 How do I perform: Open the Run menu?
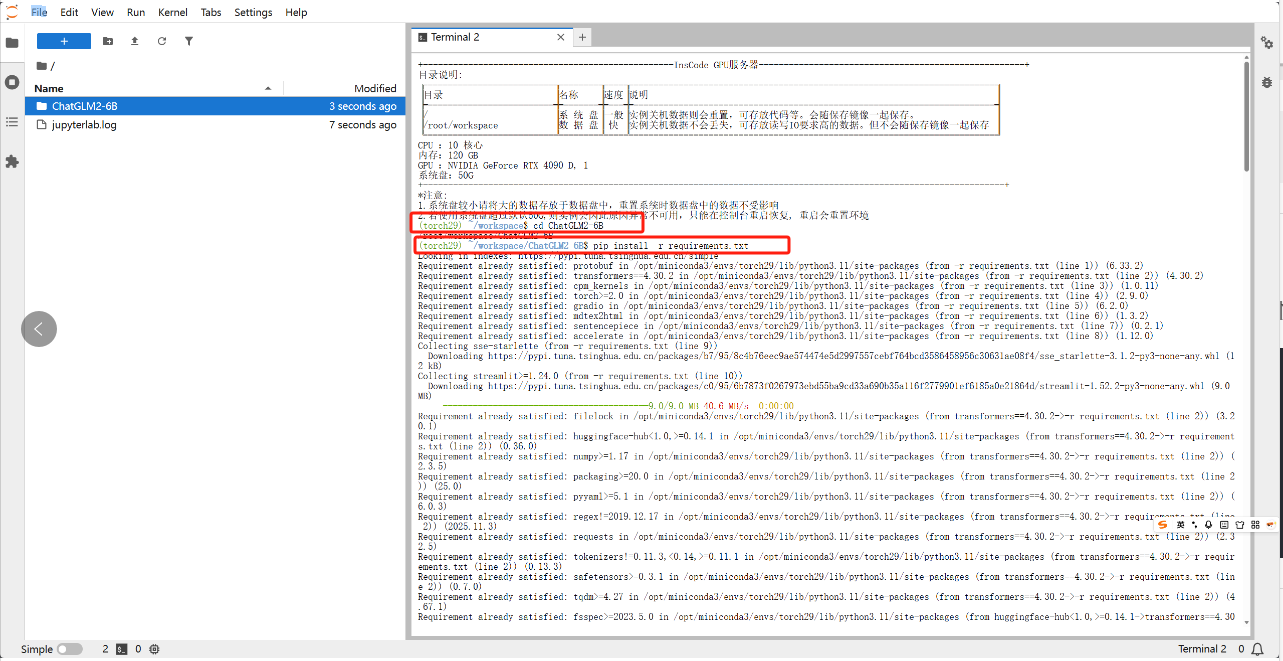point(136,12)
